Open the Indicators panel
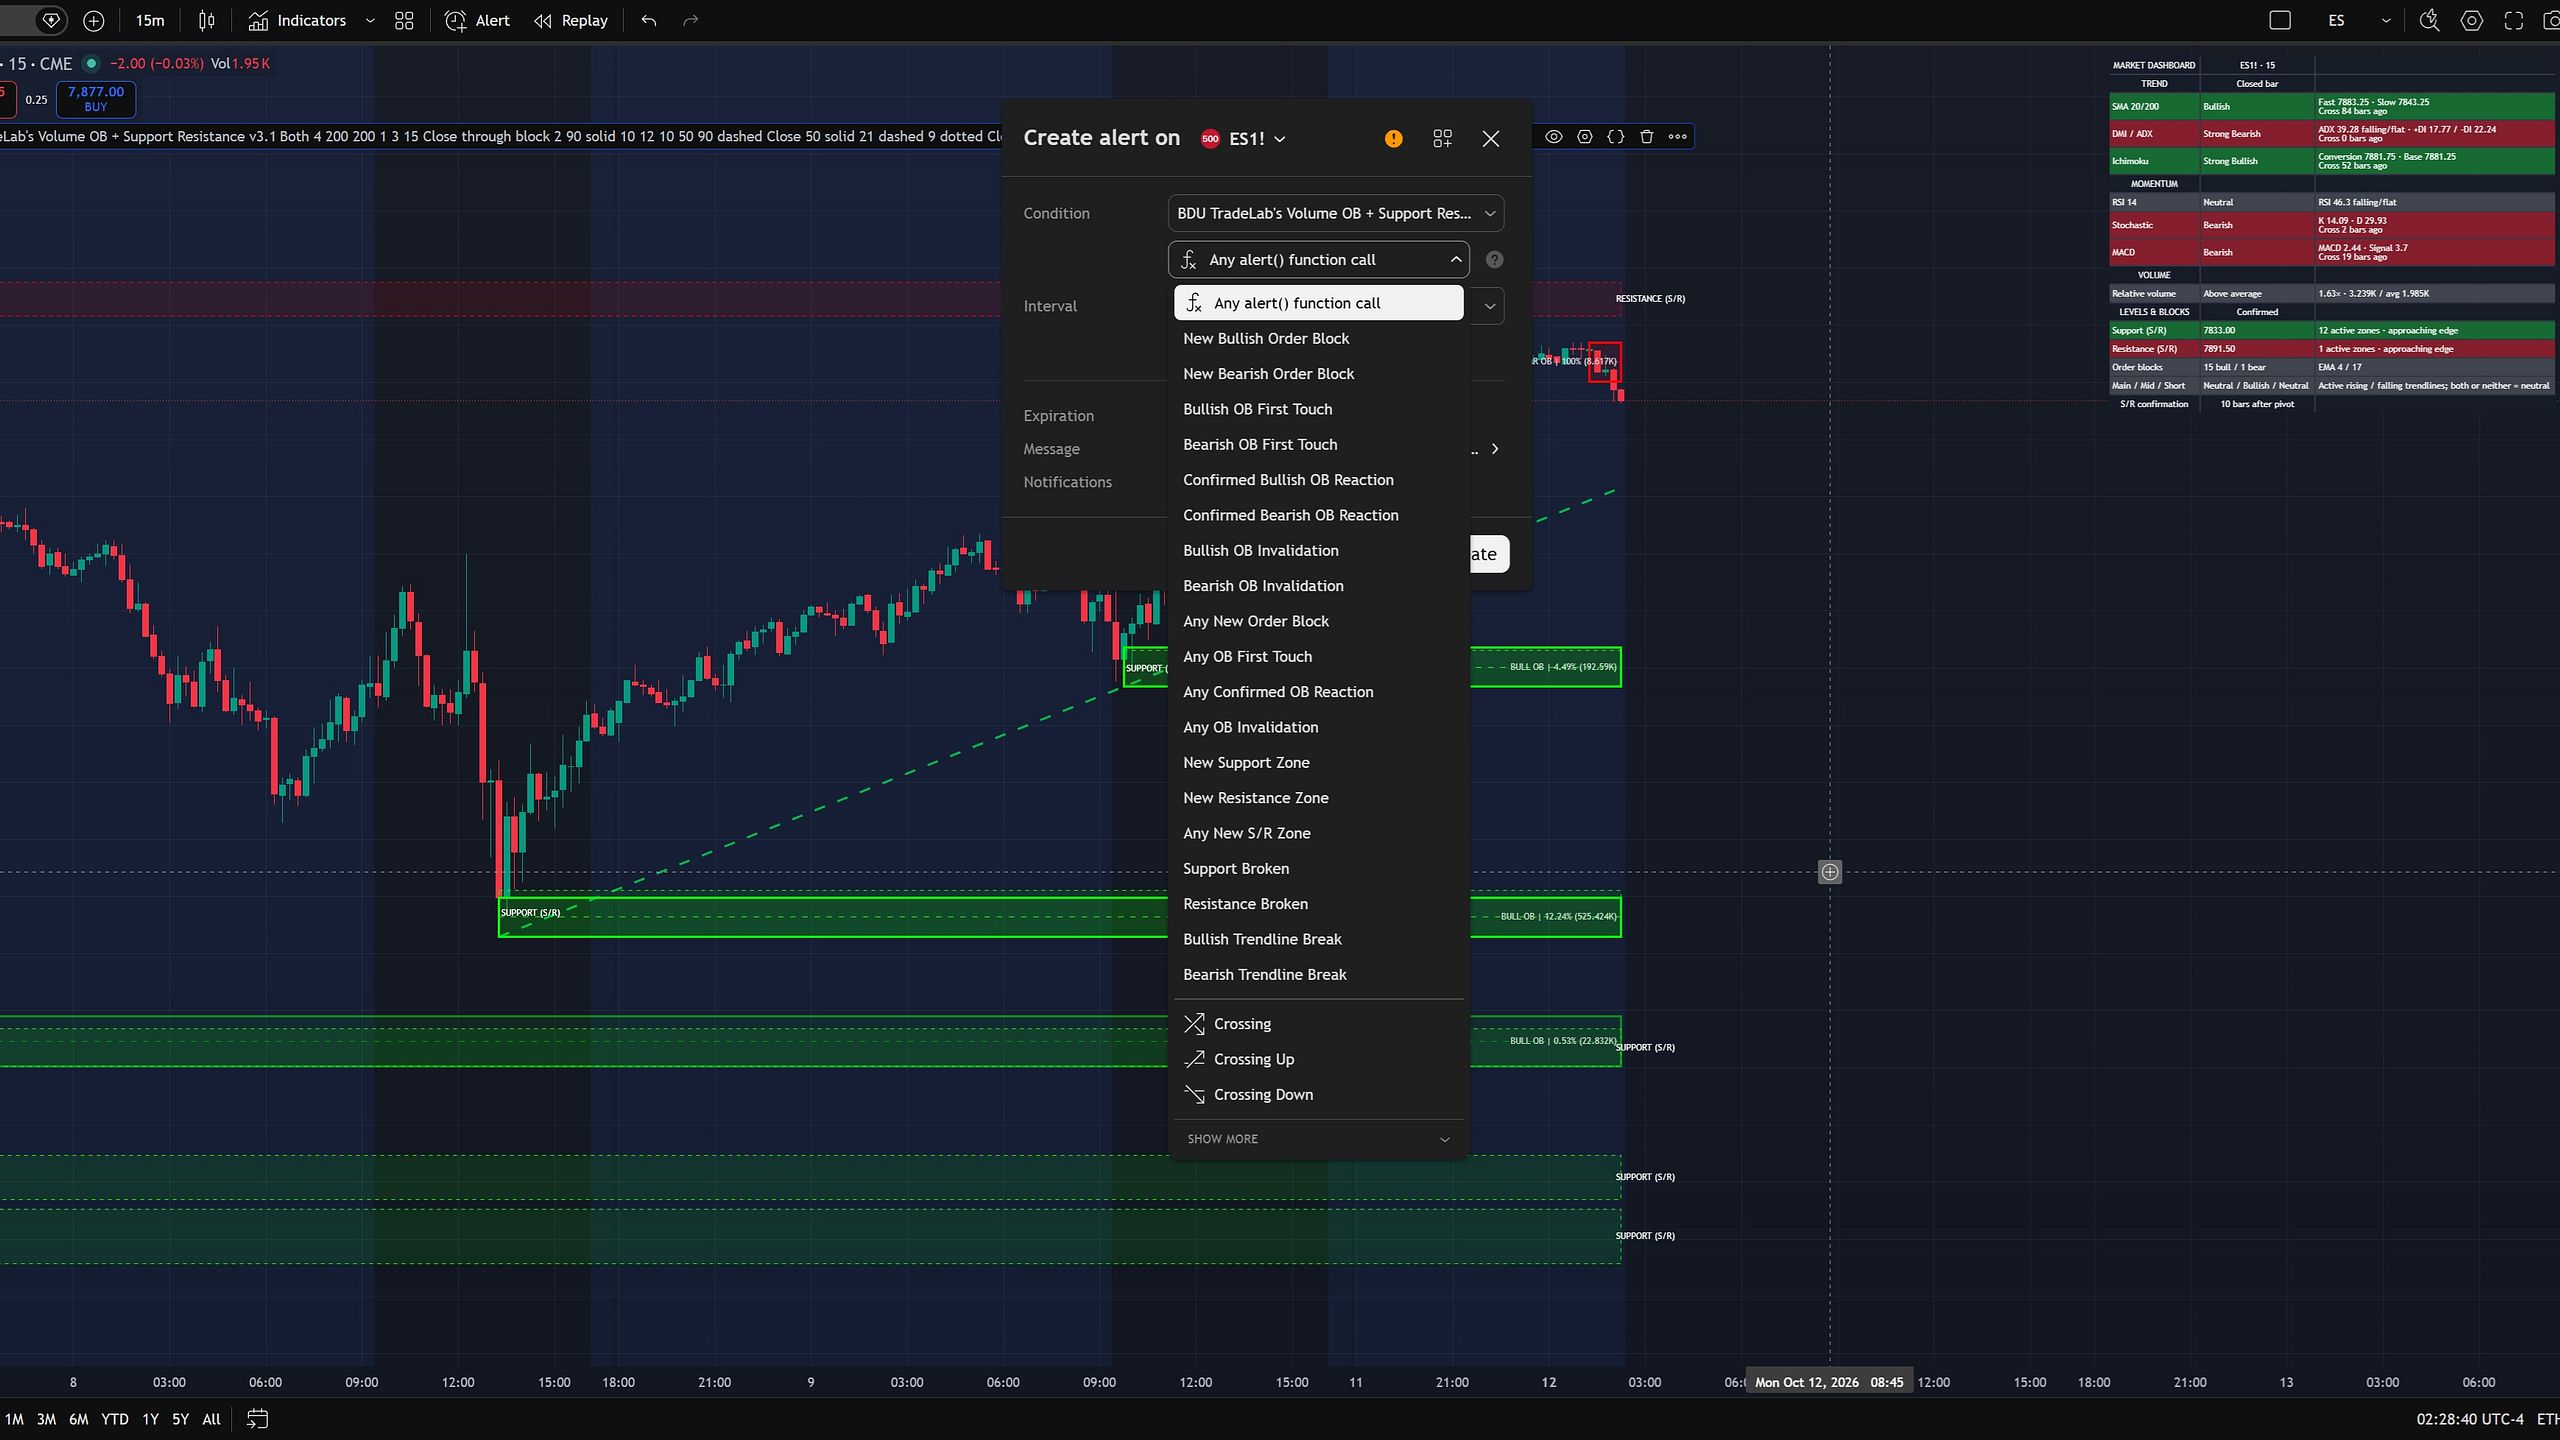 click(297, 20)
